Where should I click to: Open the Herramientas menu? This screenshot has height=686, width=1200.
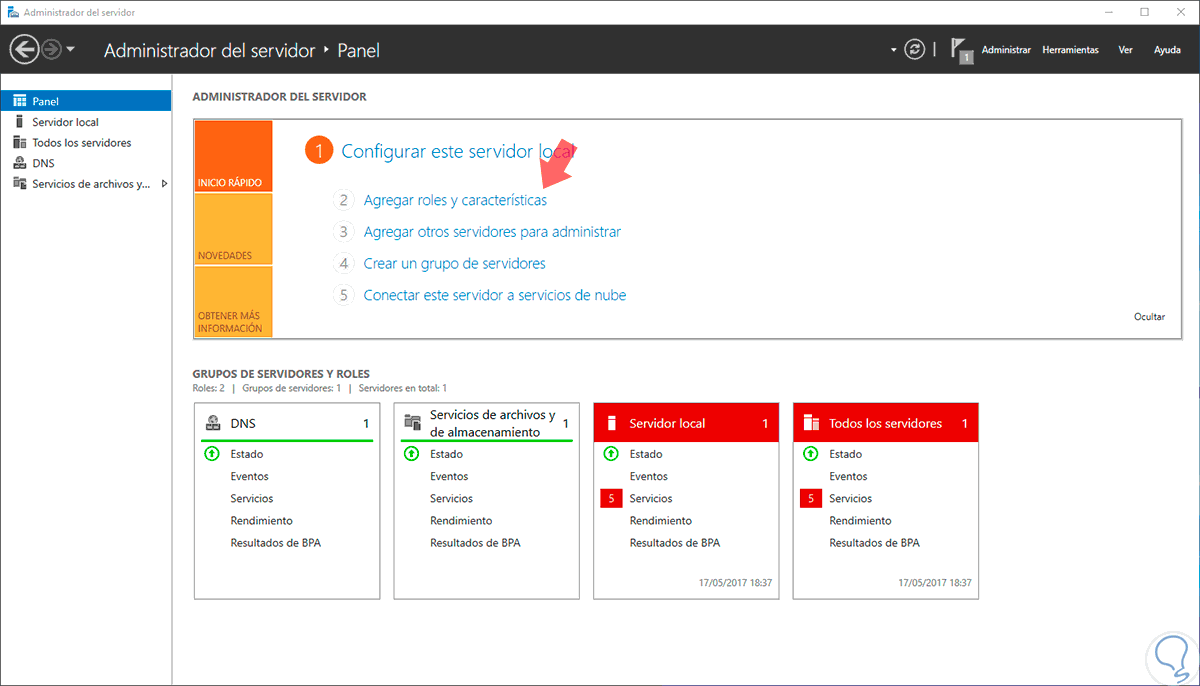click(x=1070, y=50)
